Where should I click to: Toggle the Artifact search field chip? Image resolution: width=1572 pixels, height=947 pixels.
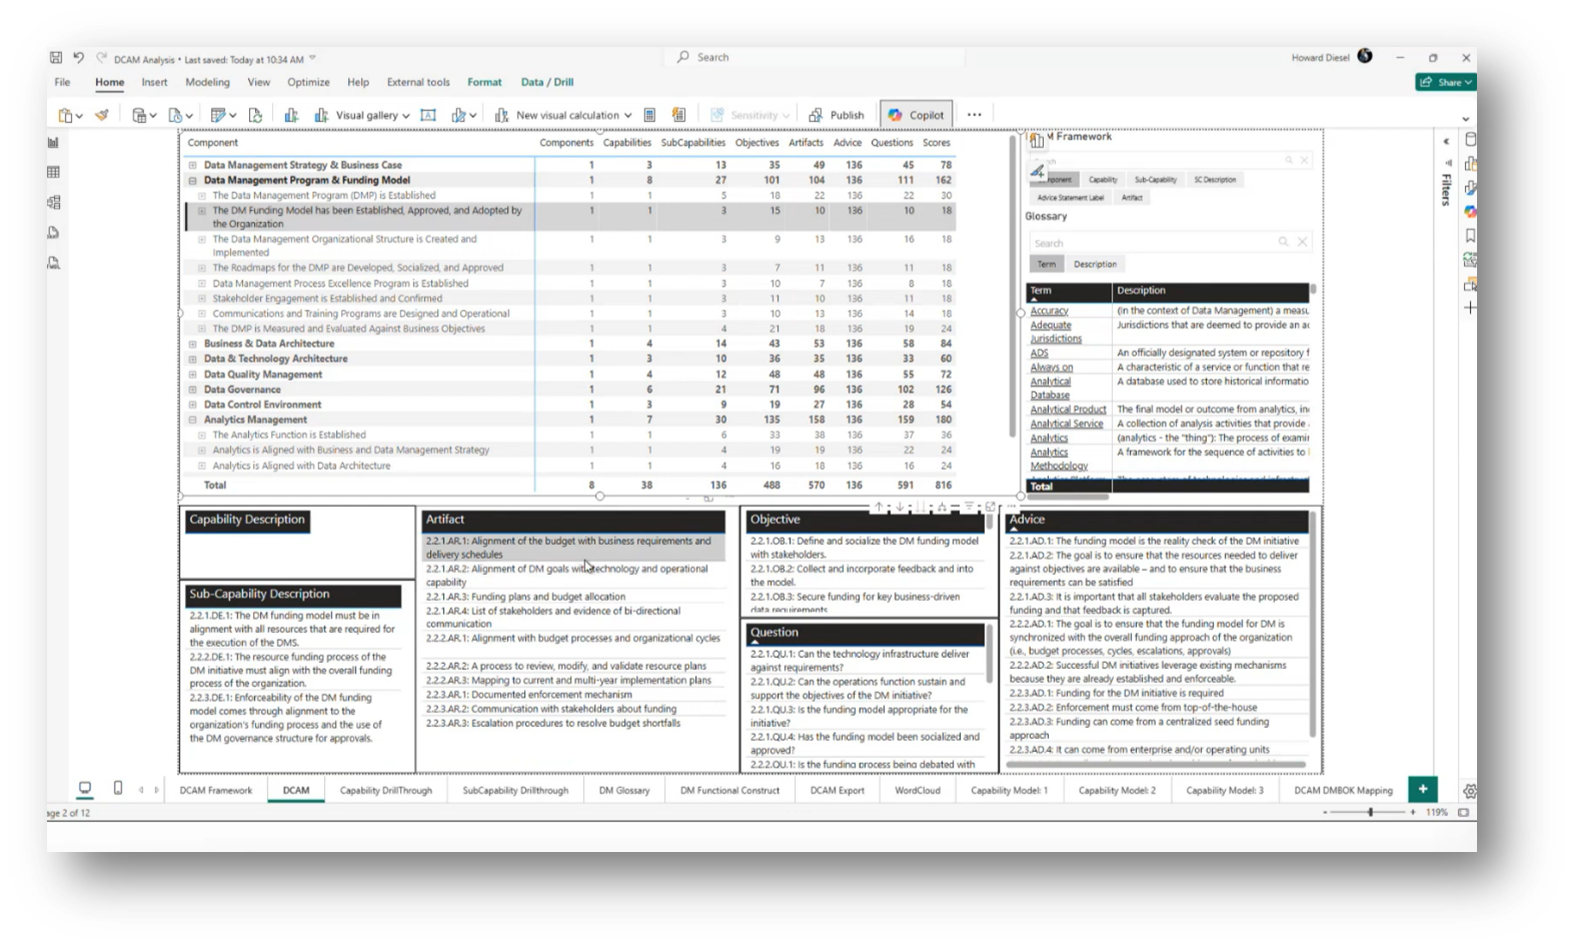(x=1131, y=198)
